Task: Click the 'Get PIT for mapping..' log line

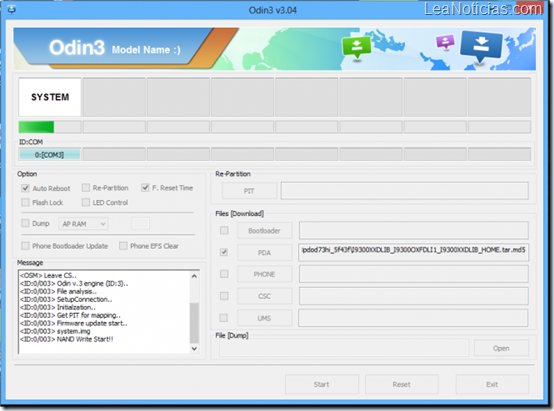Action: (x=70, y=315)
